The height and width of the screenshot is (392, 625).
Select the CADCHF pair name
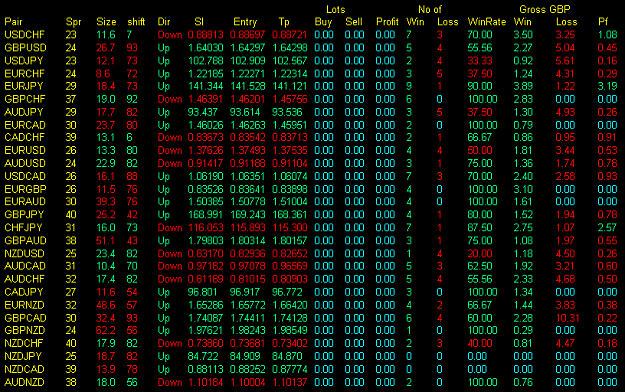(24, 138)
